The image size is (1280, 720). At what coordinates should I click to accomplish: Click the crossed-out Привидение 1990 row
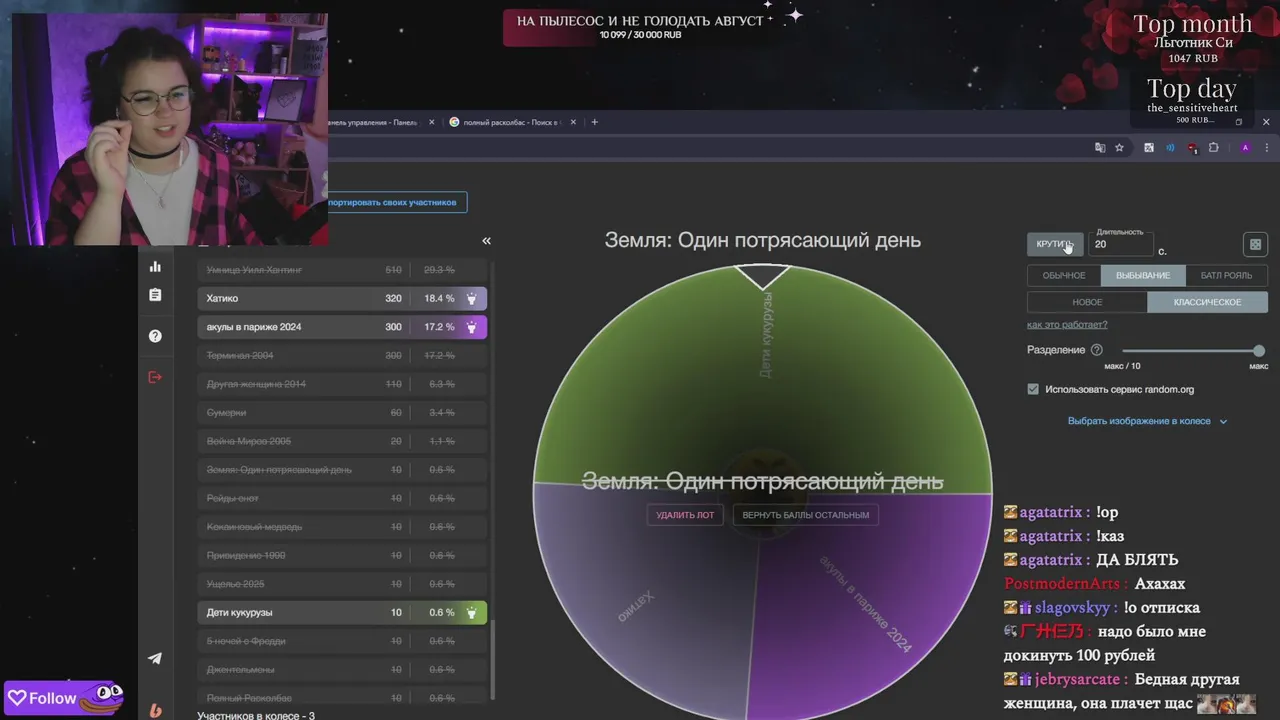[x=342, y=555]
